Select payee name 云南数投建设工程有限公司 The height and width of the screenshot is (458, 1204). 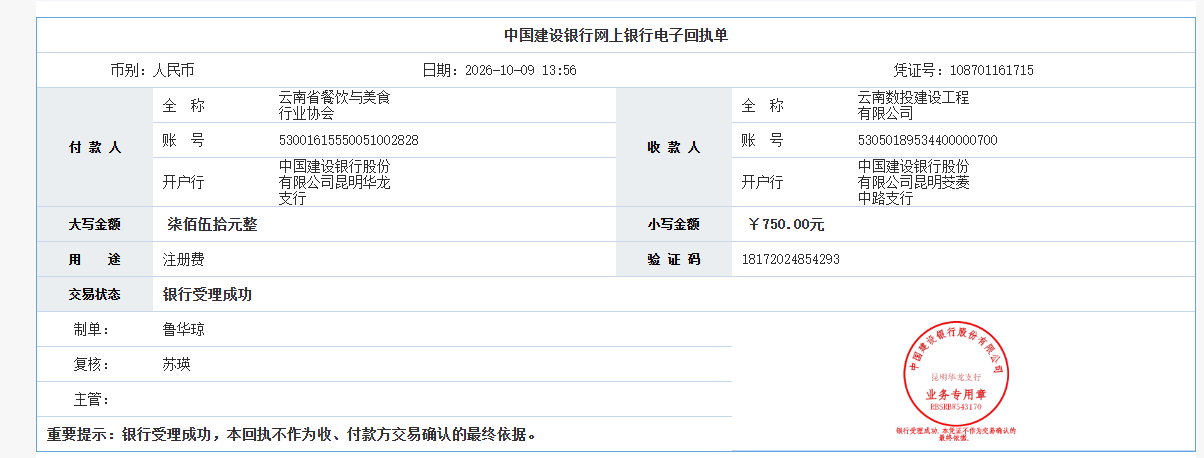913,106
